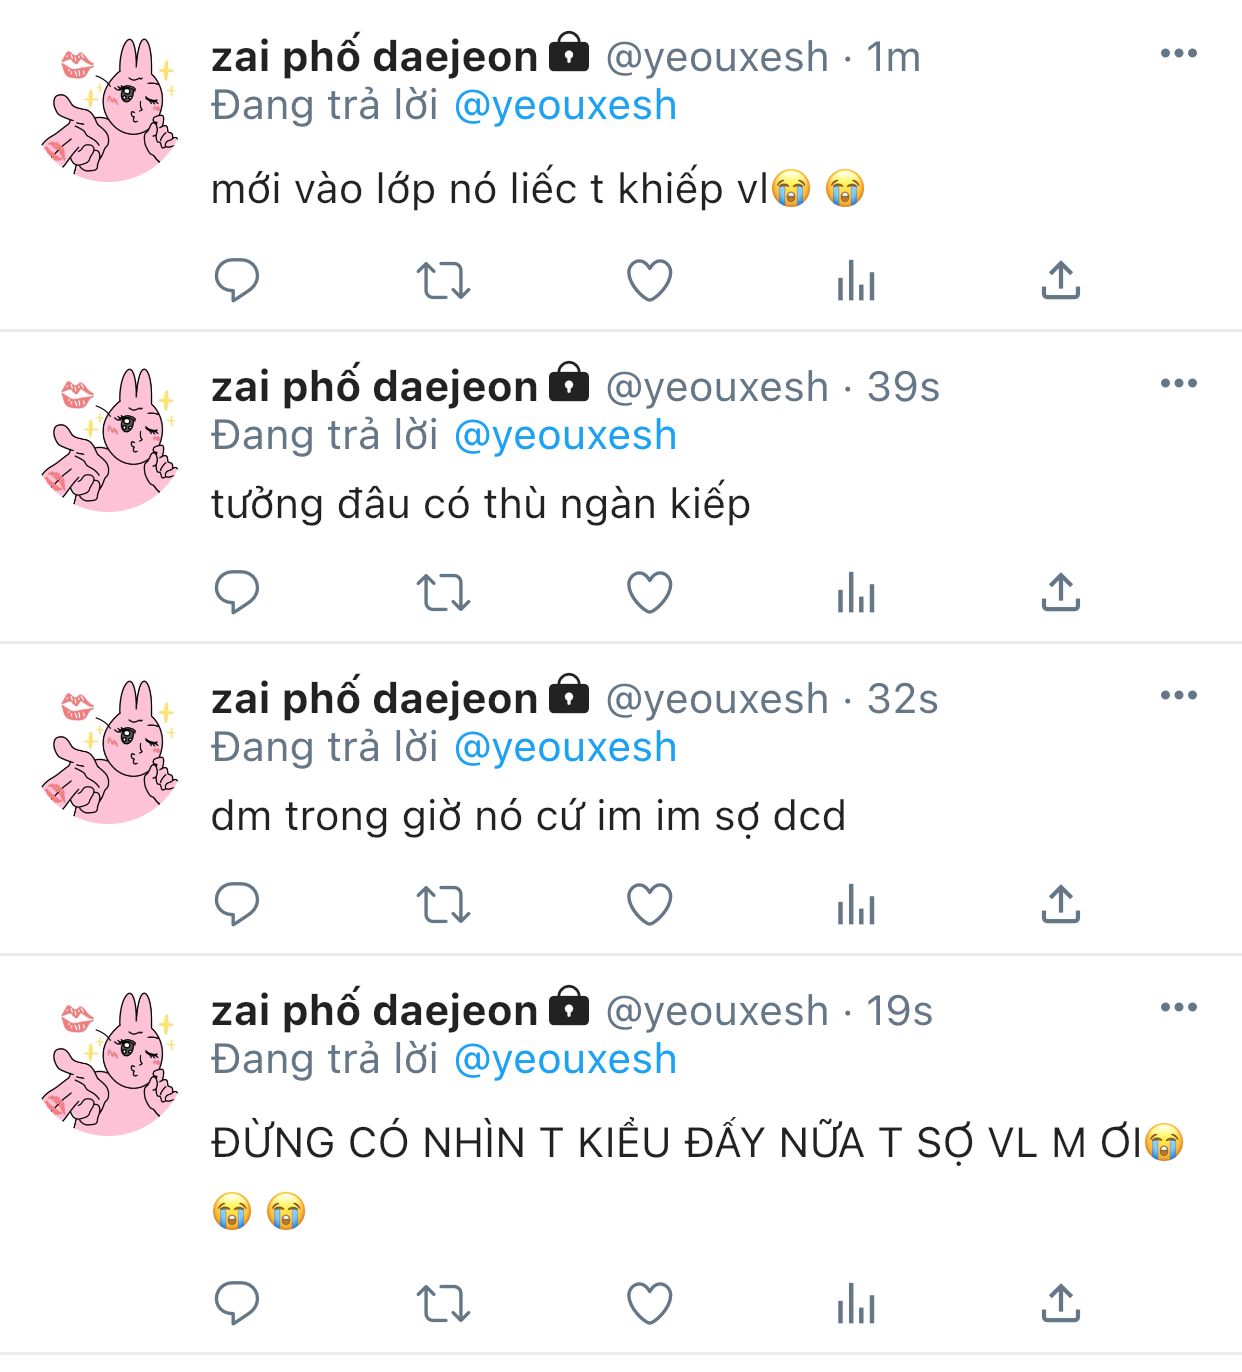The width and height of the screenshot is (1242, 1372).
Task: Open the @yeouxesh reply link in the 1m tweet
Action: [x=565, y=105]
